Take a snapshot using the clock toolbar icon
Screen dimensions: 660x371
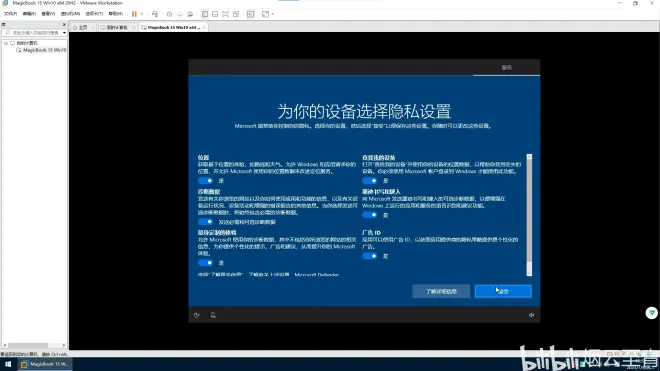[169, 14]
